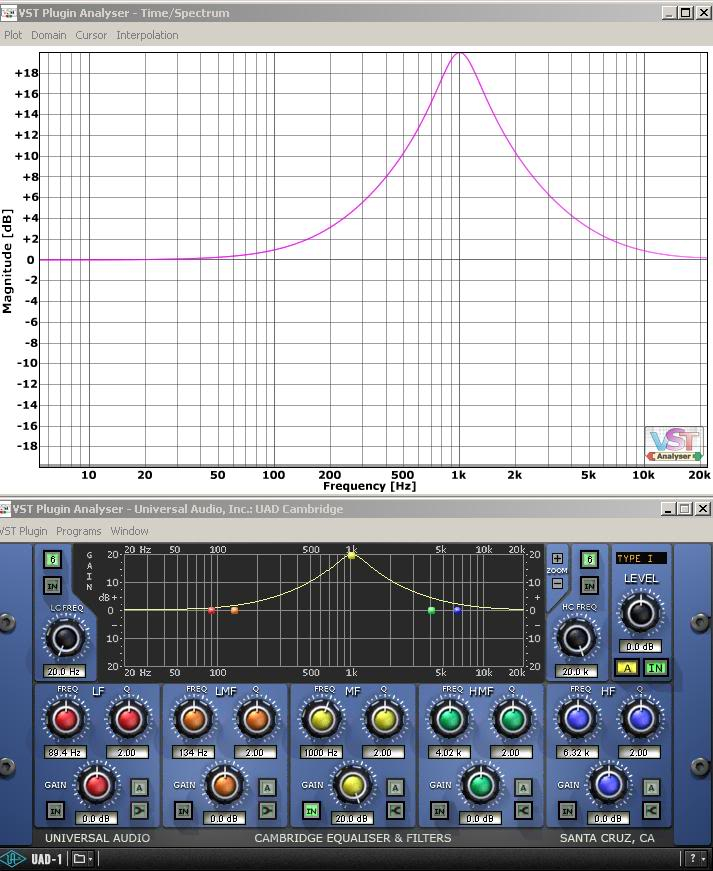Toggle the master IN button under LEVEL
Screen dimensions: 713x871
(655, 668)
